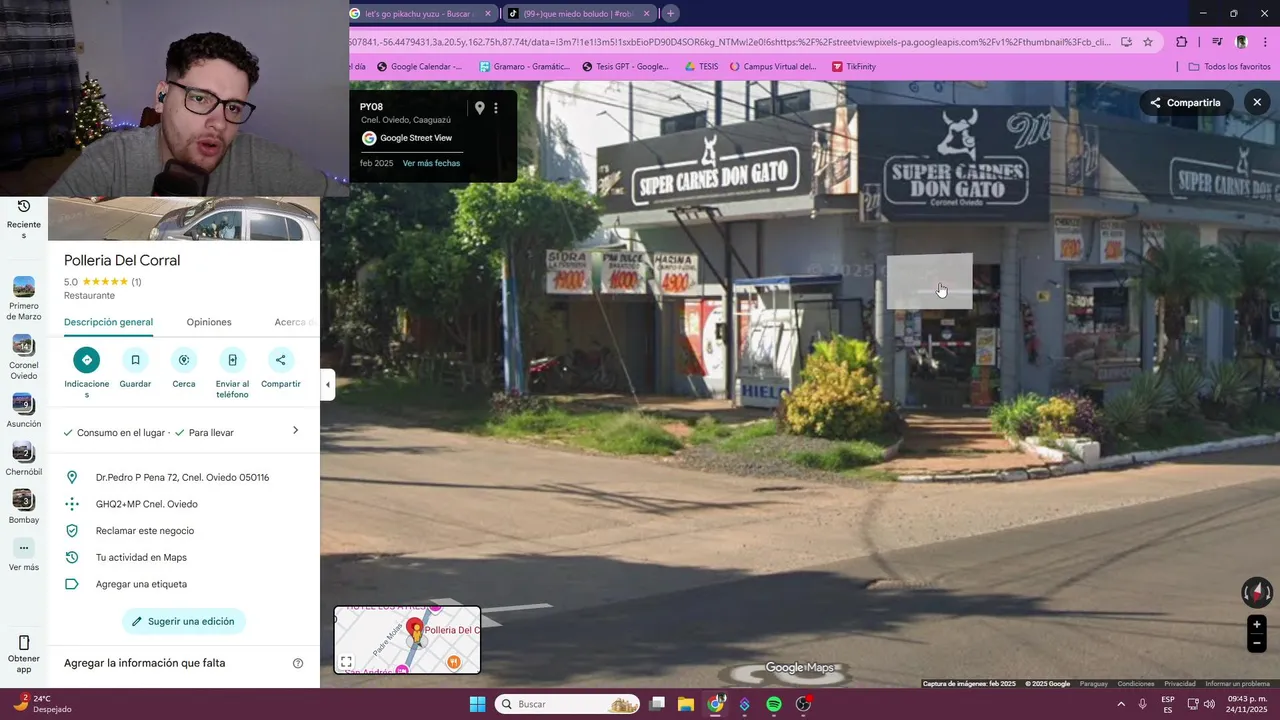Open the TikFinity bookmark
The image size is (1280, 720).
854,67
